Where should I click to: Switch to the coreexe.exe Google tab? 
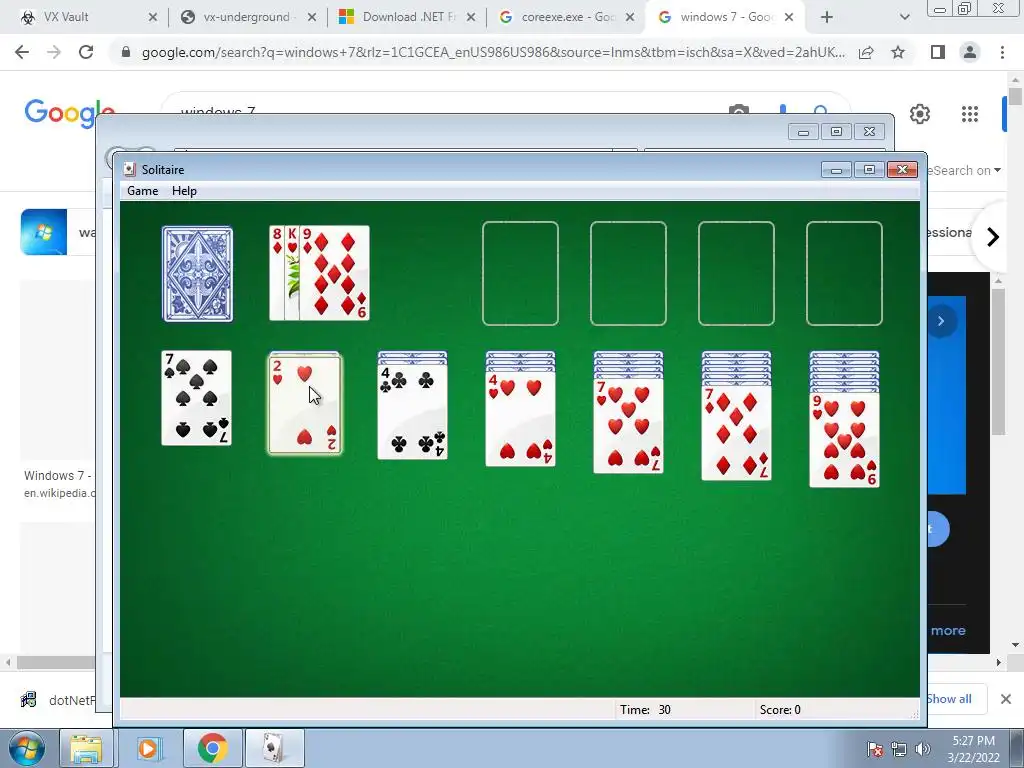[567, 17]
